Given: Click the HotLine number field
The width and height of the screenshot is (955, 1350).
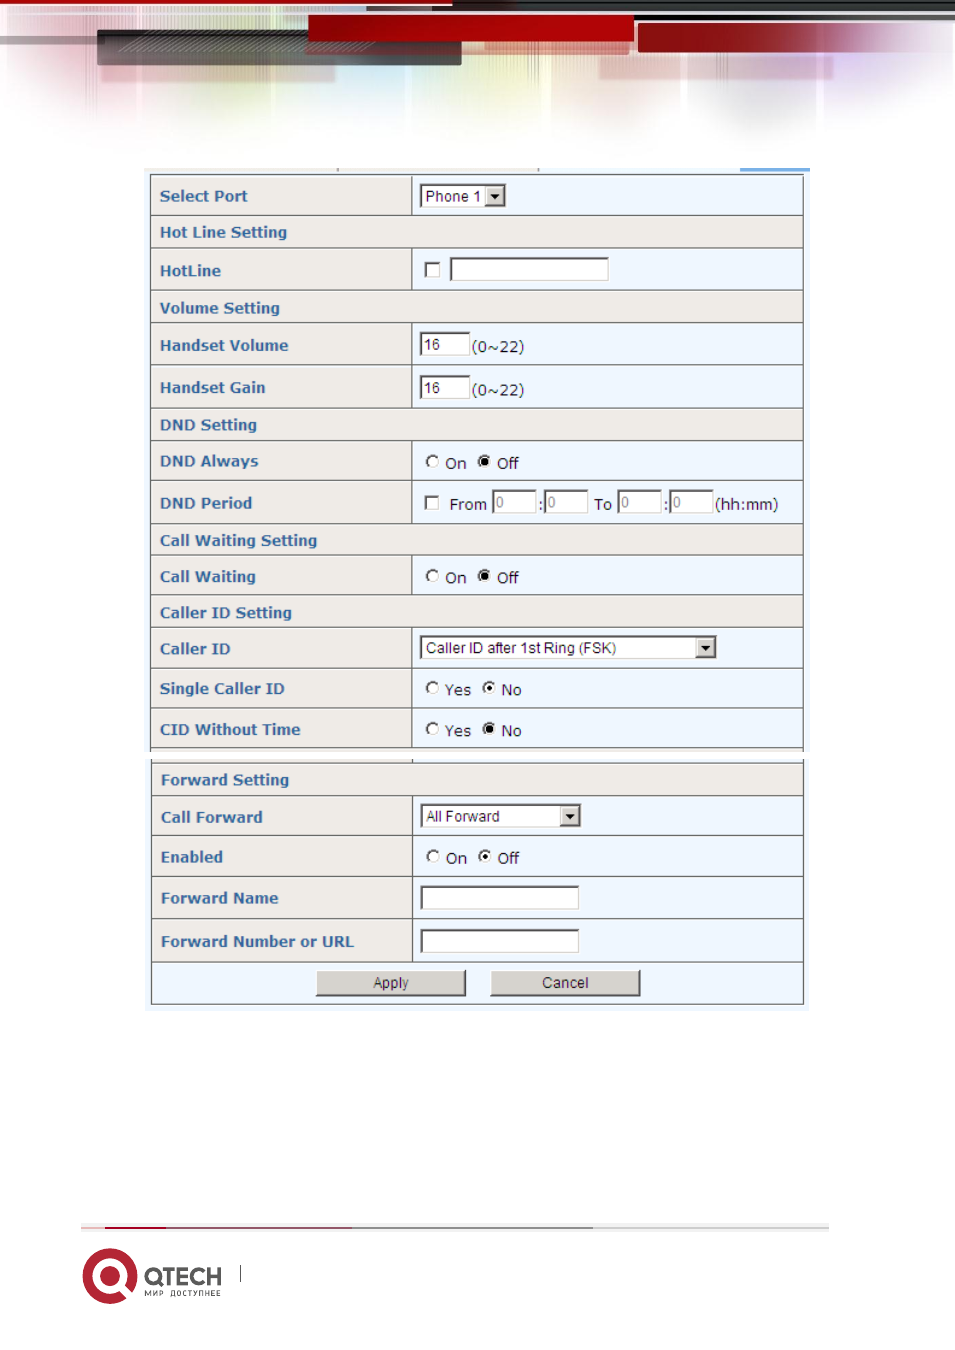Looking at the screenshot, I should [529, 269].
